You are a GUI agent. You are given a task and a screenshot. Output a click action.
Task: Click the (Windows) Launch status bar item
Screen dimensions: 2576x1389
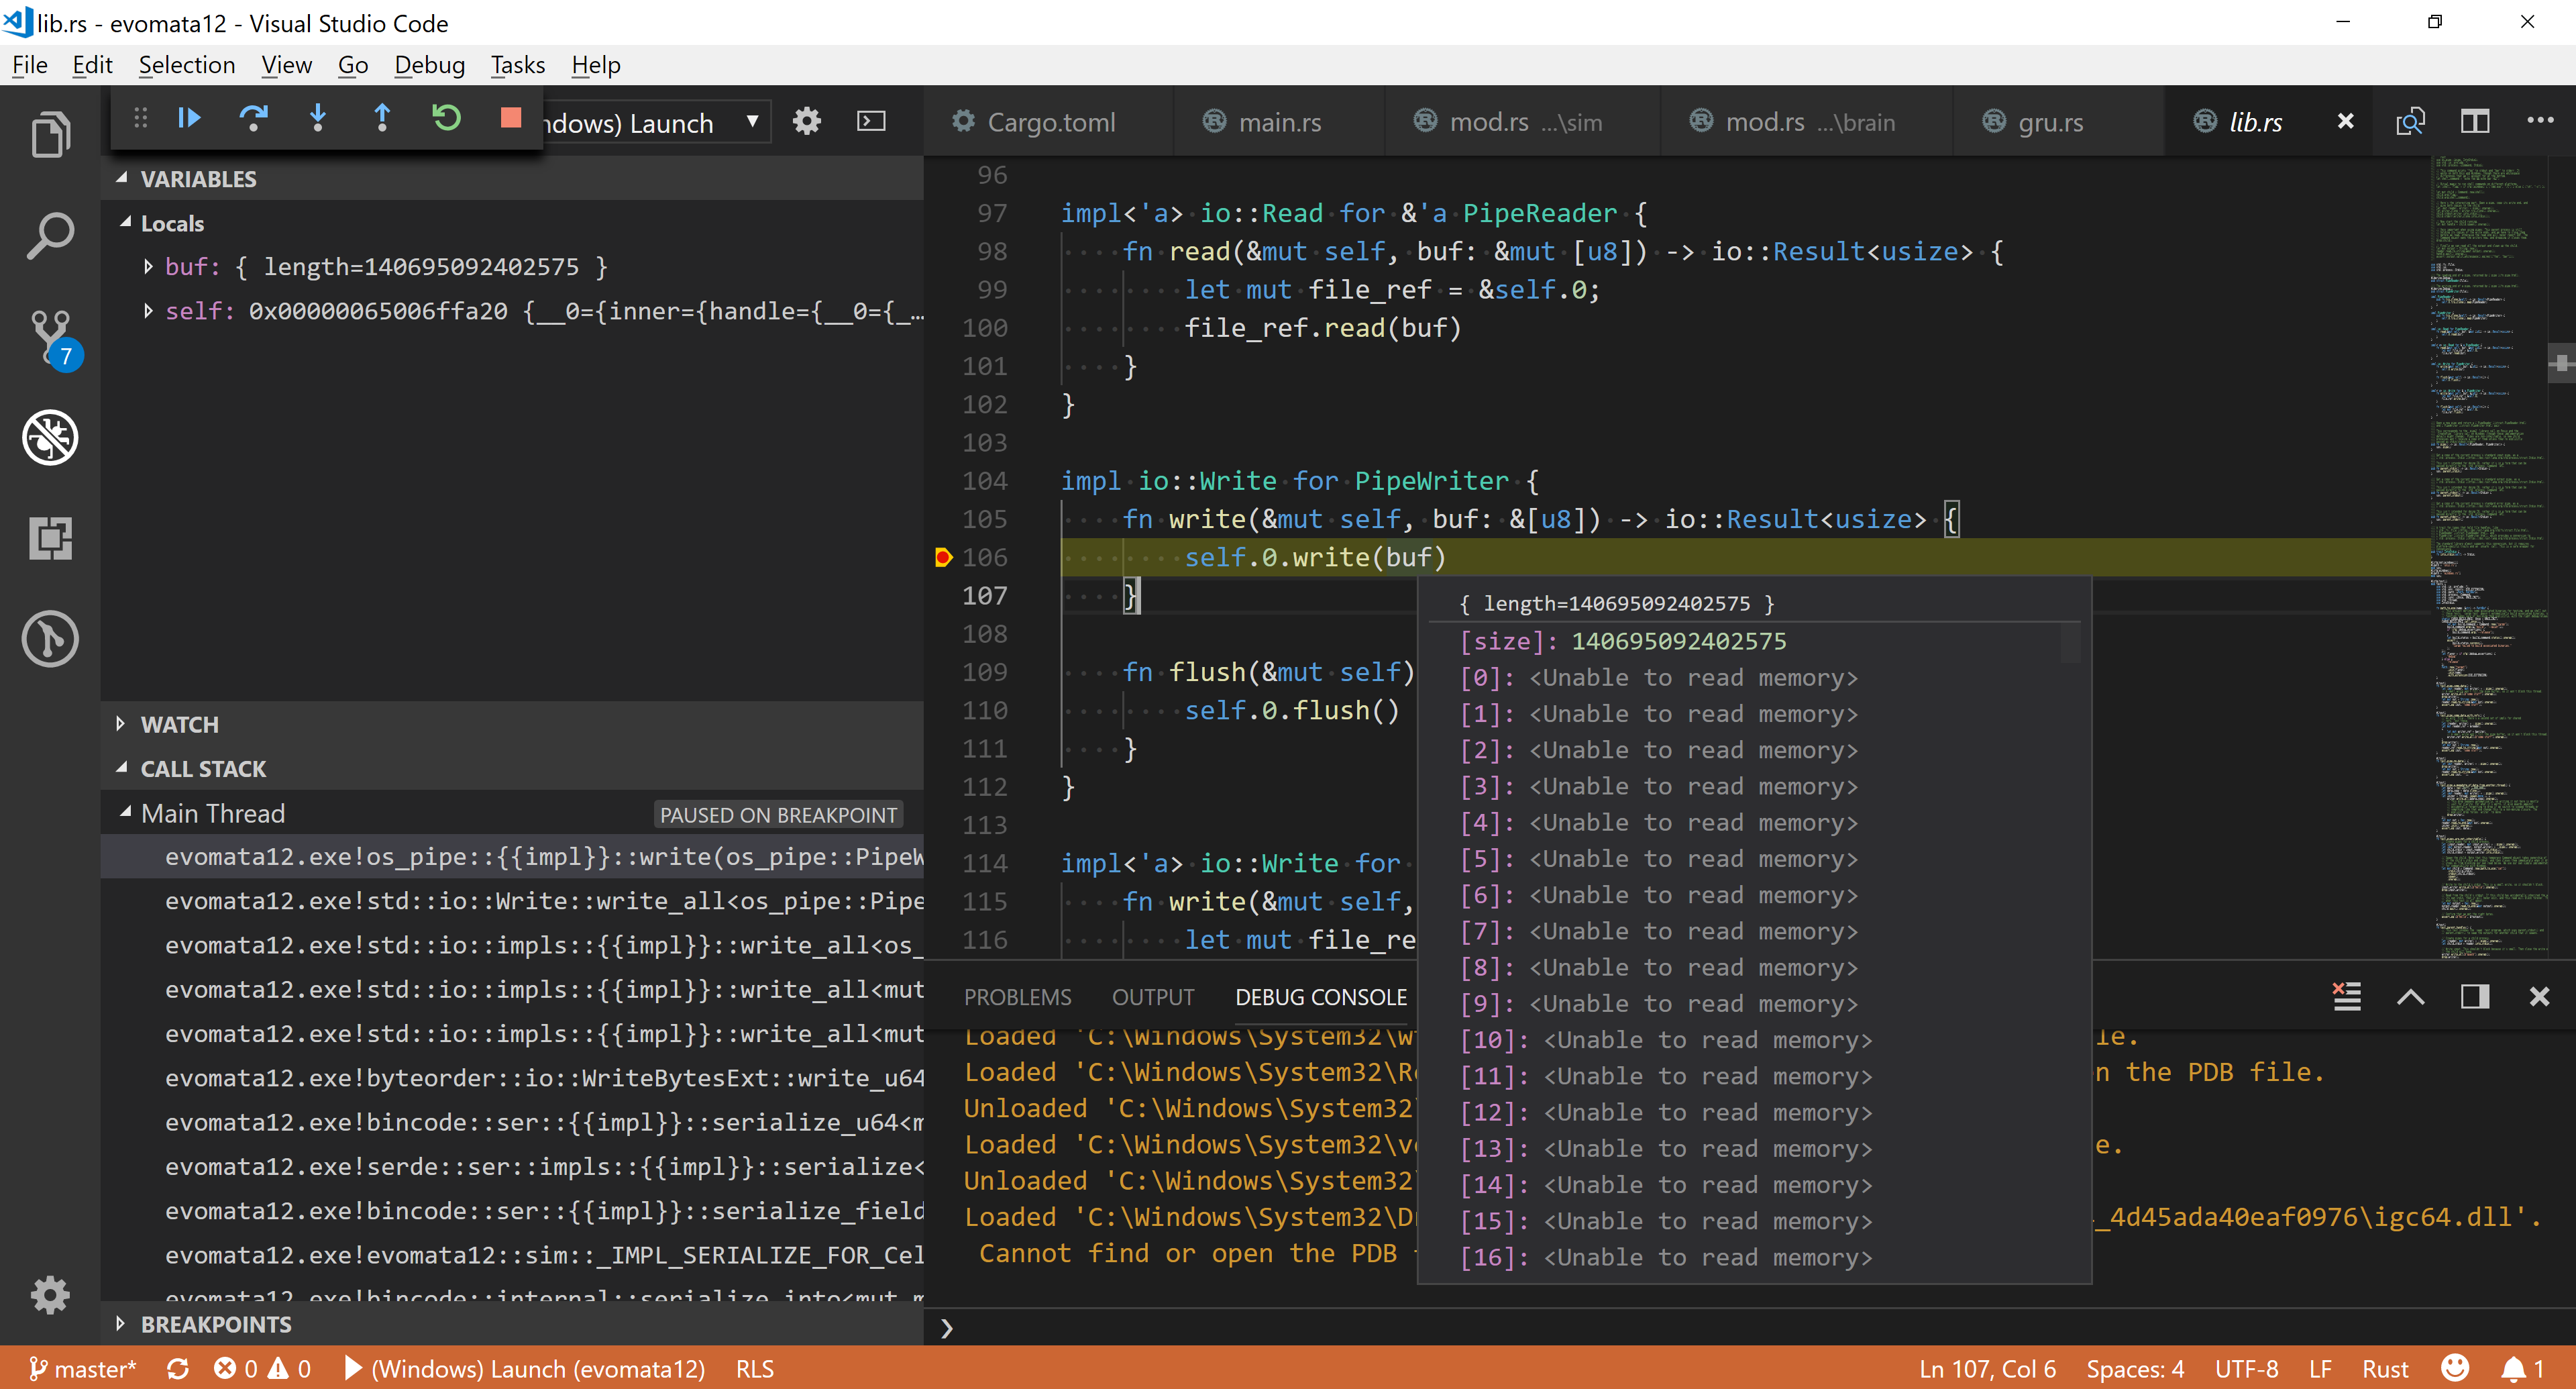point(524,1369)
